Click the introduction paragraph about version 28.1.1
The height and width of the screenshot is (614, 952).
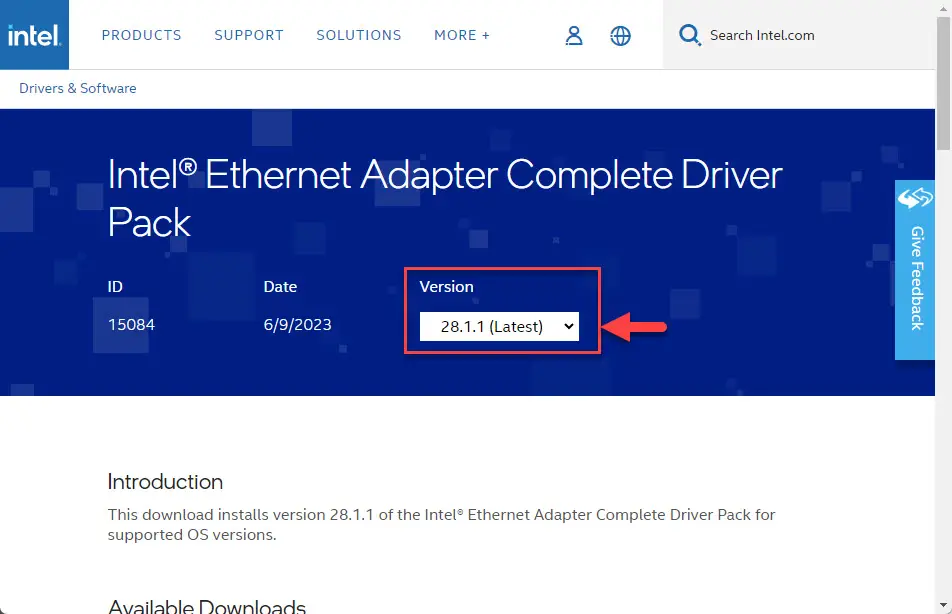441,525
